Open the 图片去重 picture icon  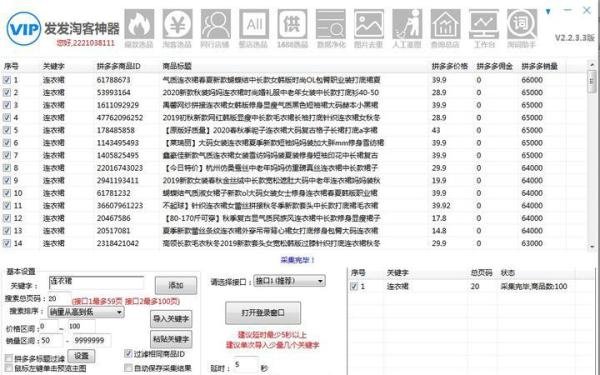pyautogui.click(x=368, y=24)
